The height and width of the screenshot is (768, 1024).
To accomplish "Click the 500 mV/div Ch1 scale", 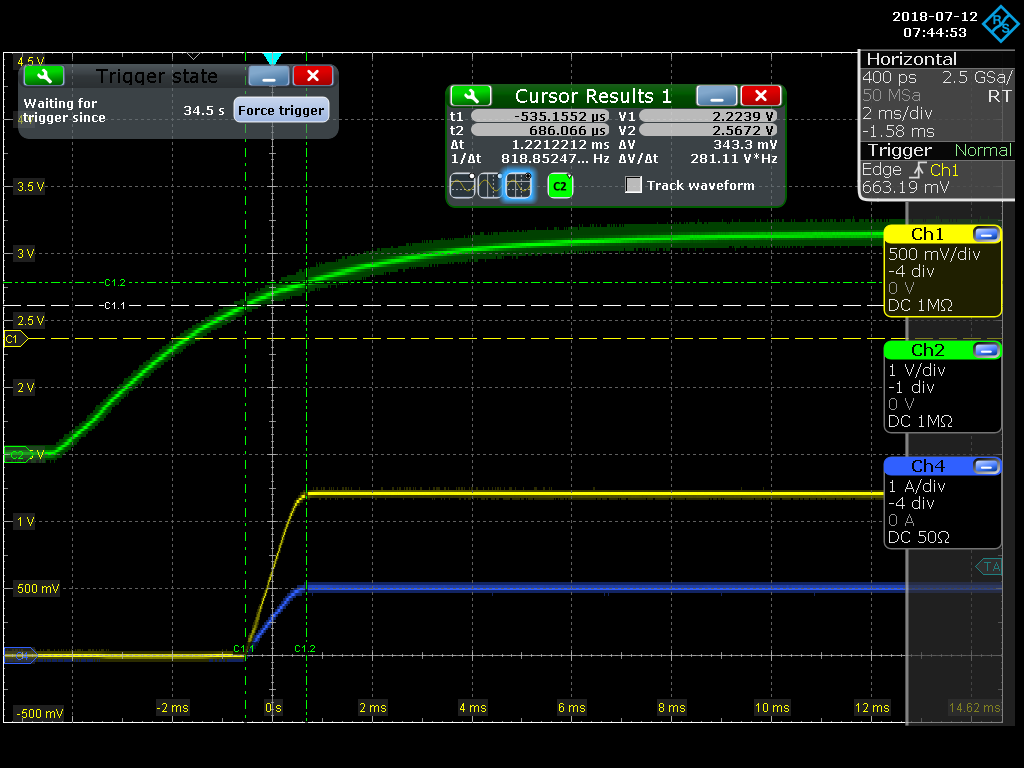I will click(x=935, y=254).
